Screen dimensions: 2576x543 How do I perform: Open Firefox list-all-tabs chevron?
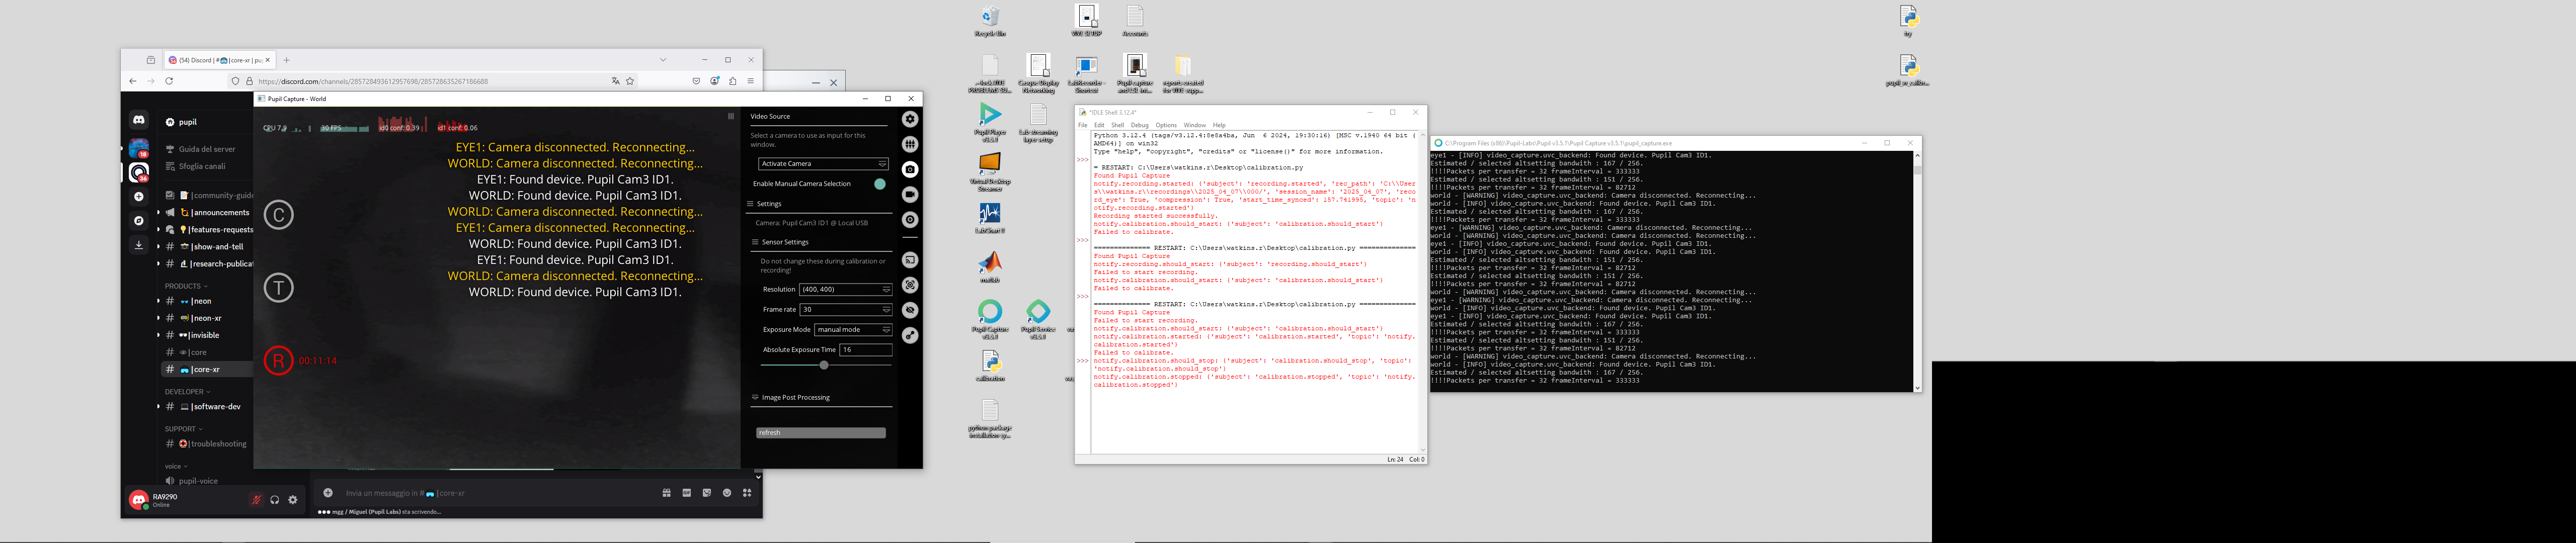(662, 60)
